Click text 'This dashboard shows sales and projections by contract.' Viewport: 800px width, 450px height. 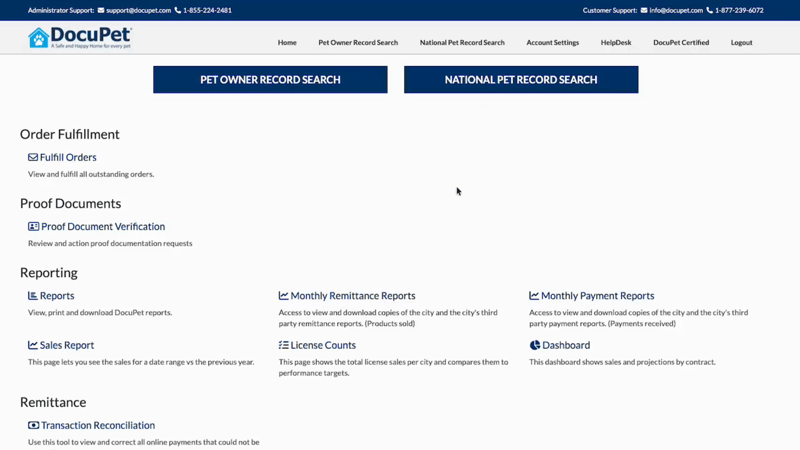tap(622, 362)
